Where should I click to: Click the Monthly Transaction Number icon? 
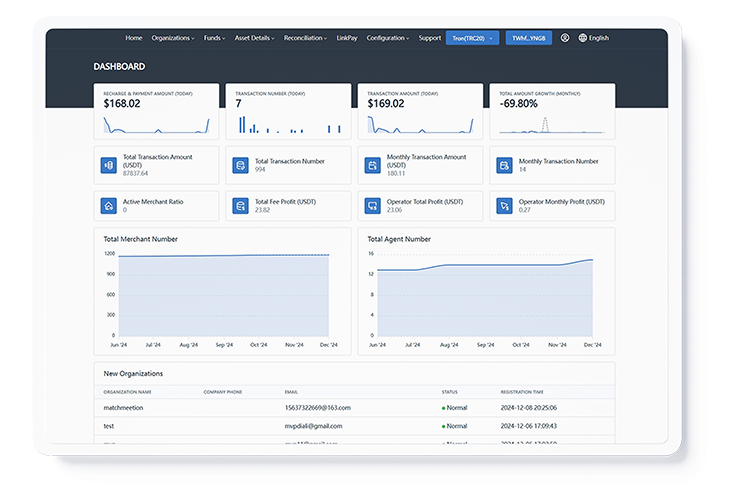pos(504,165)
